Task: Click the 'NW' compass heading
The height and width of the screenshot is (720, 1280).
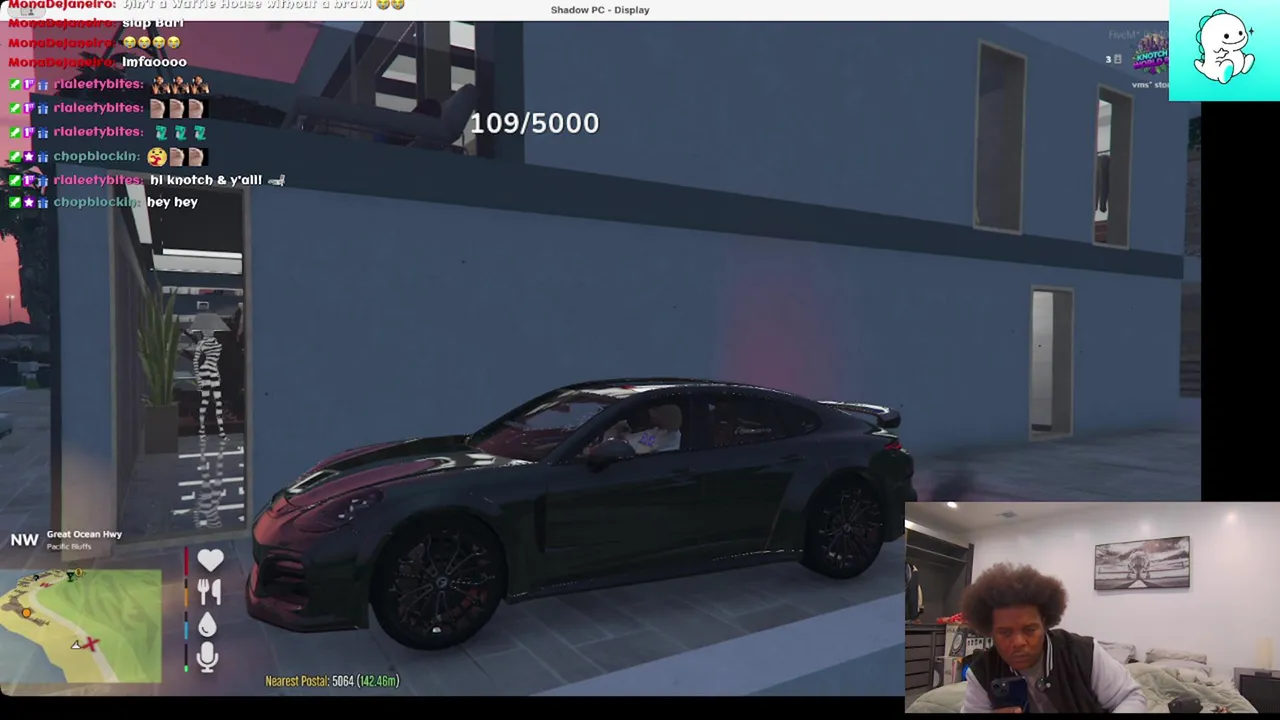Action: (x=24, y=540)
